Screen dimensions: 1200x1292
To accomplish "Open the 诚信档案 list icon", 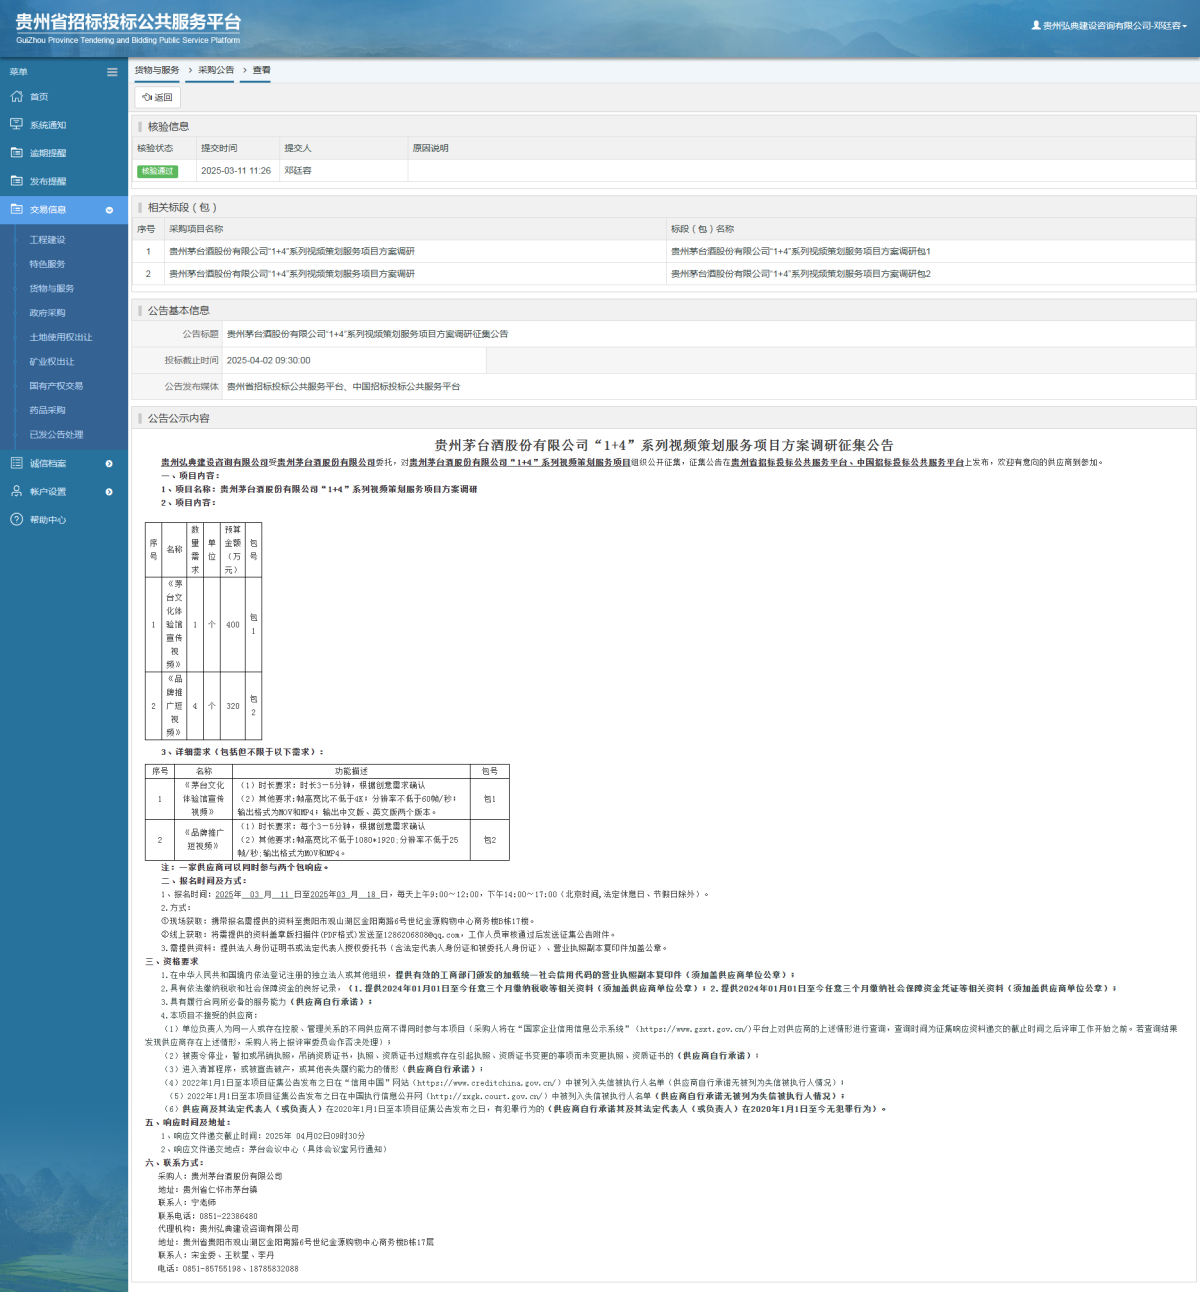I will [16, 463].
